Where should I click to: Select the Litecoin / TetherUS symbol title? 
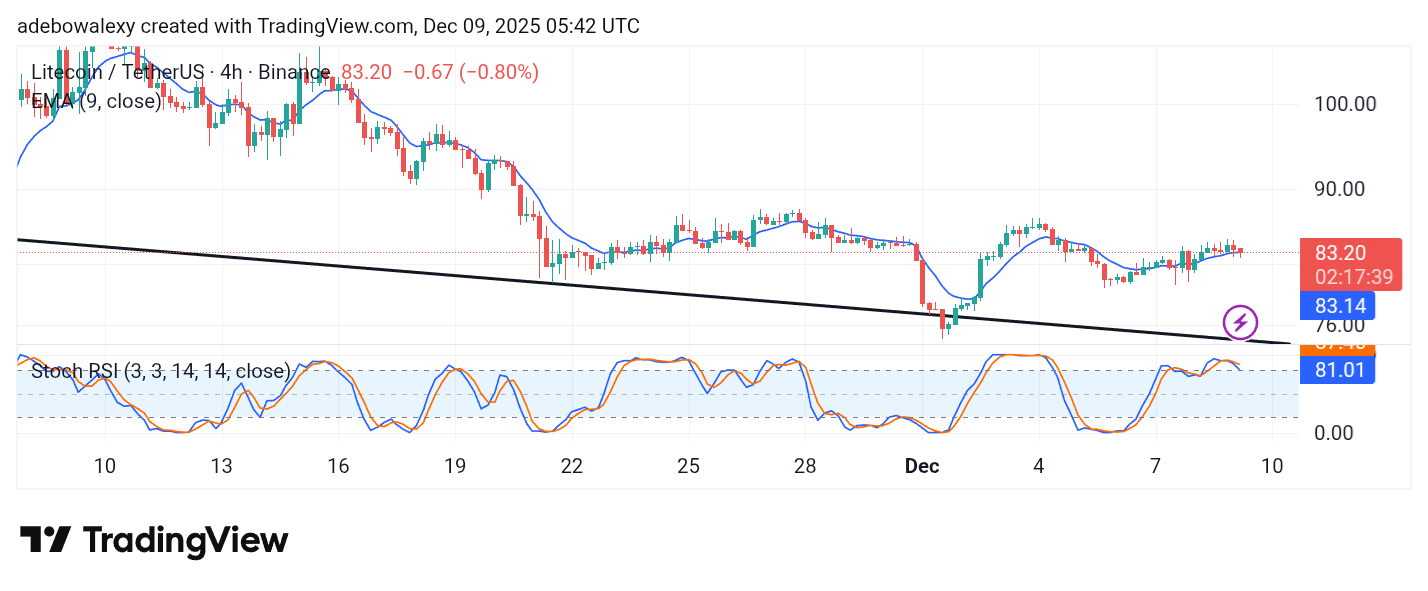(181, 72)
